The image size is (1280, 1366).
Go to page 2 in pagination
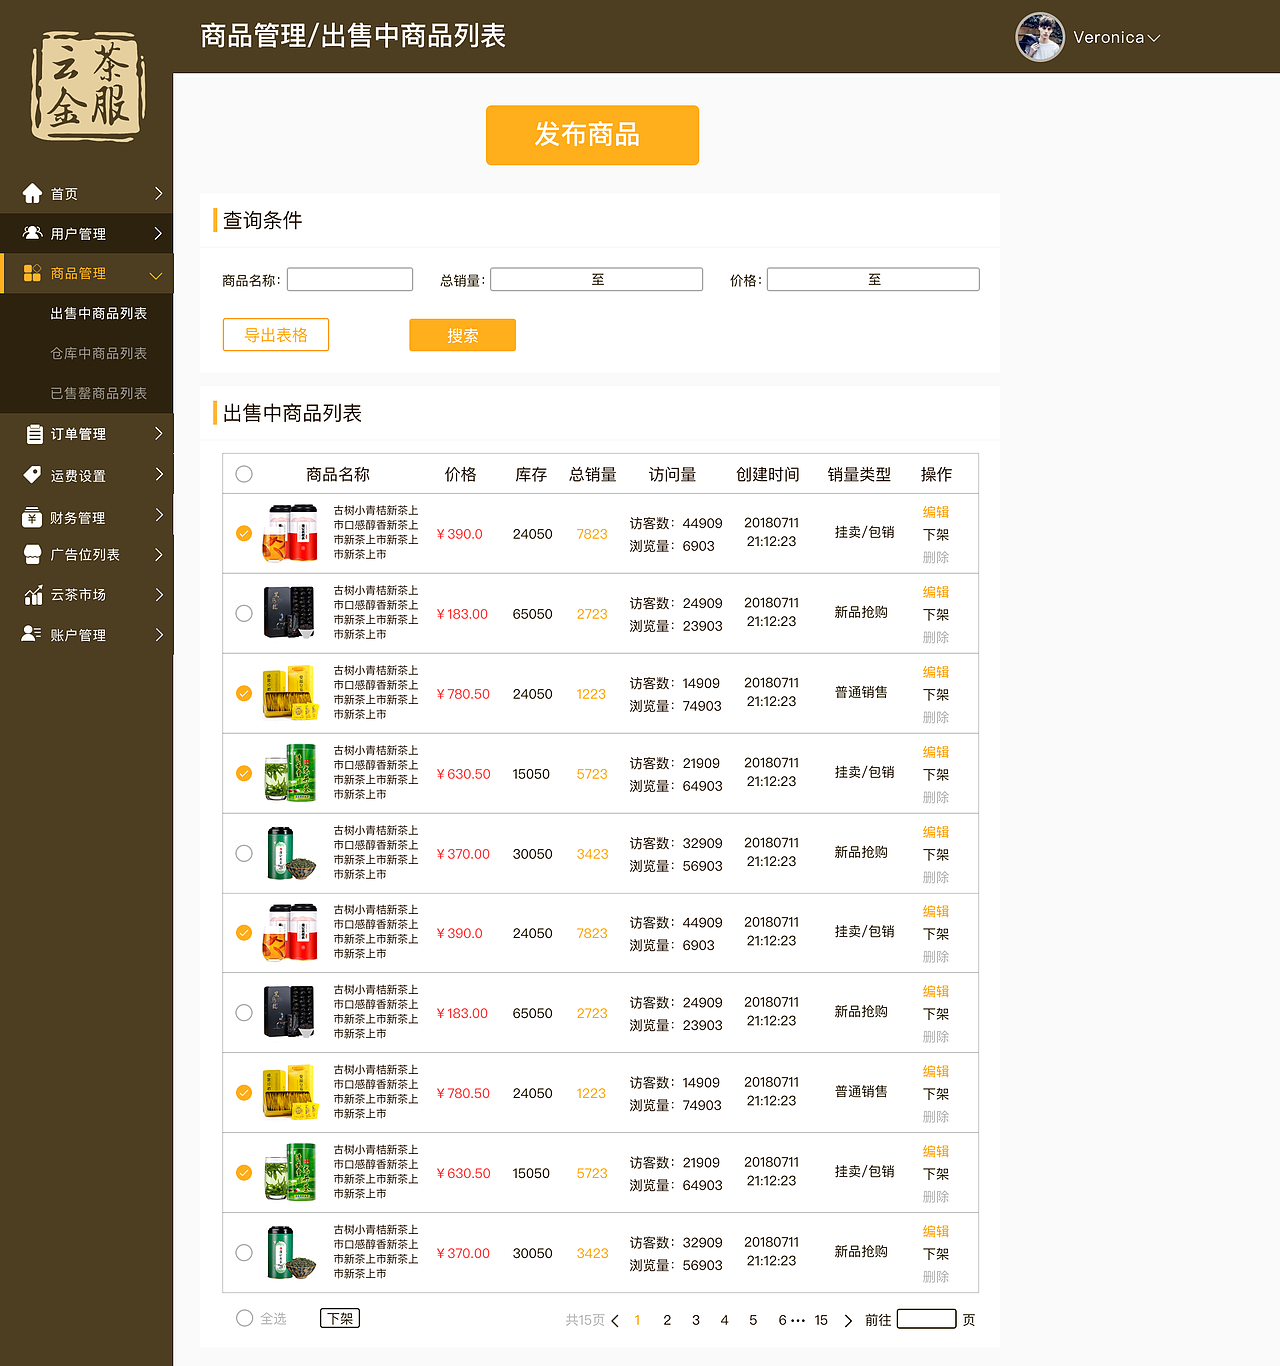667,1320
